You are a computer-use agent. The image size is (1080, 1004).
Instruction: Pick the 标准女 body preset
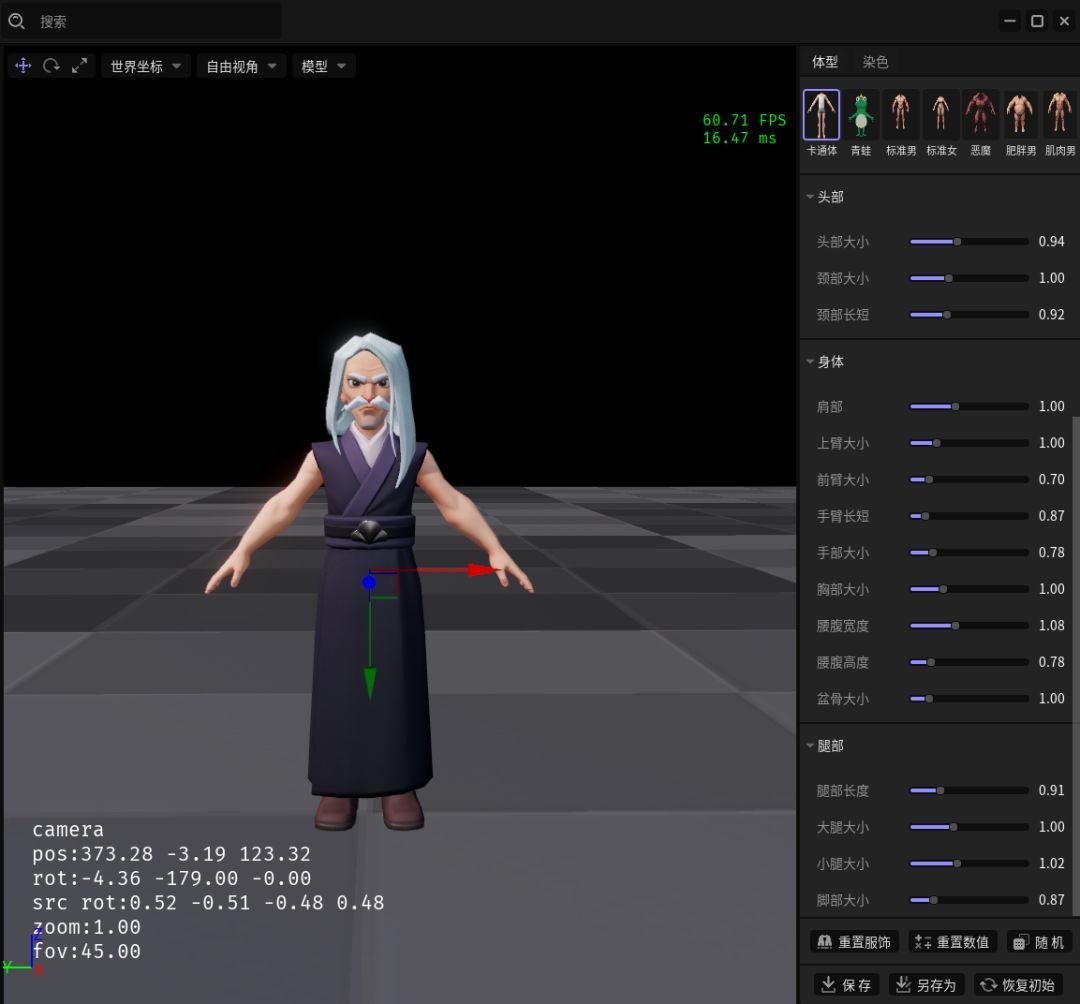(940, 122)
